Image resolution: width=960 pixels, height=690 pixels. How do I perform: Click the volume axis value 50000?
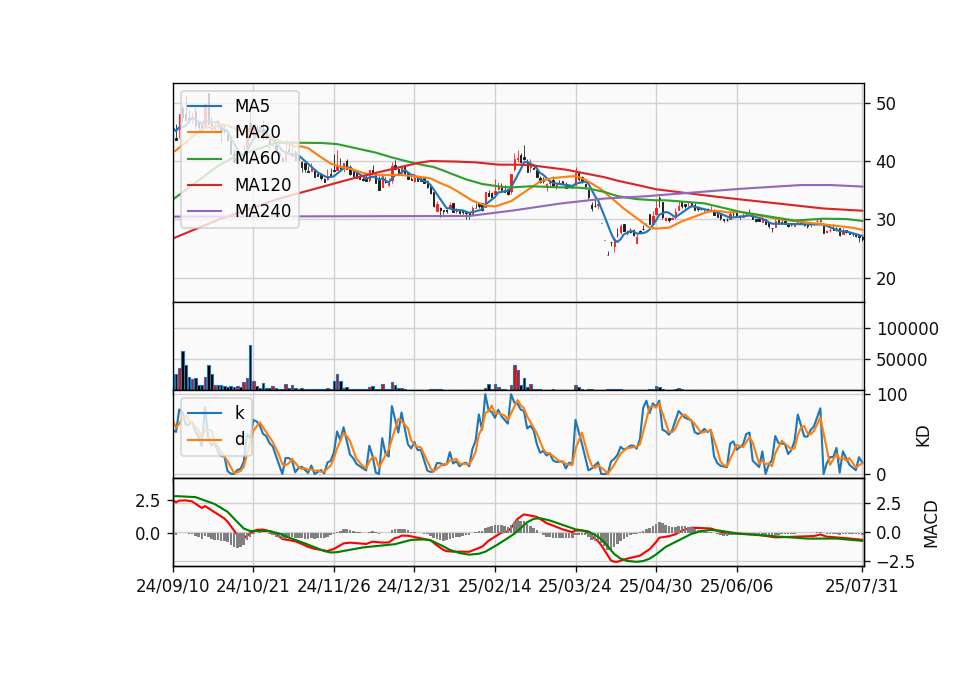pos(902,360)
